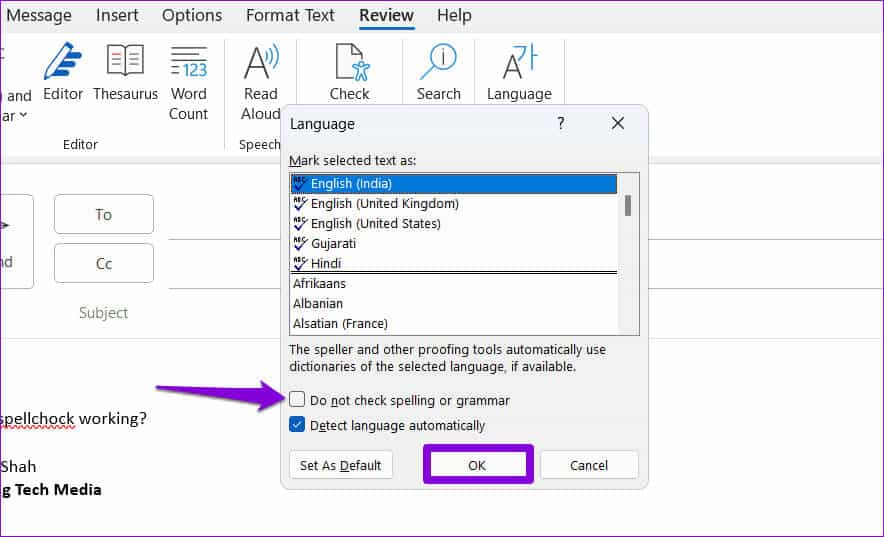Open the Cc recipients button
This screenshot has width=884, height=537.
(x=104, y=263)
